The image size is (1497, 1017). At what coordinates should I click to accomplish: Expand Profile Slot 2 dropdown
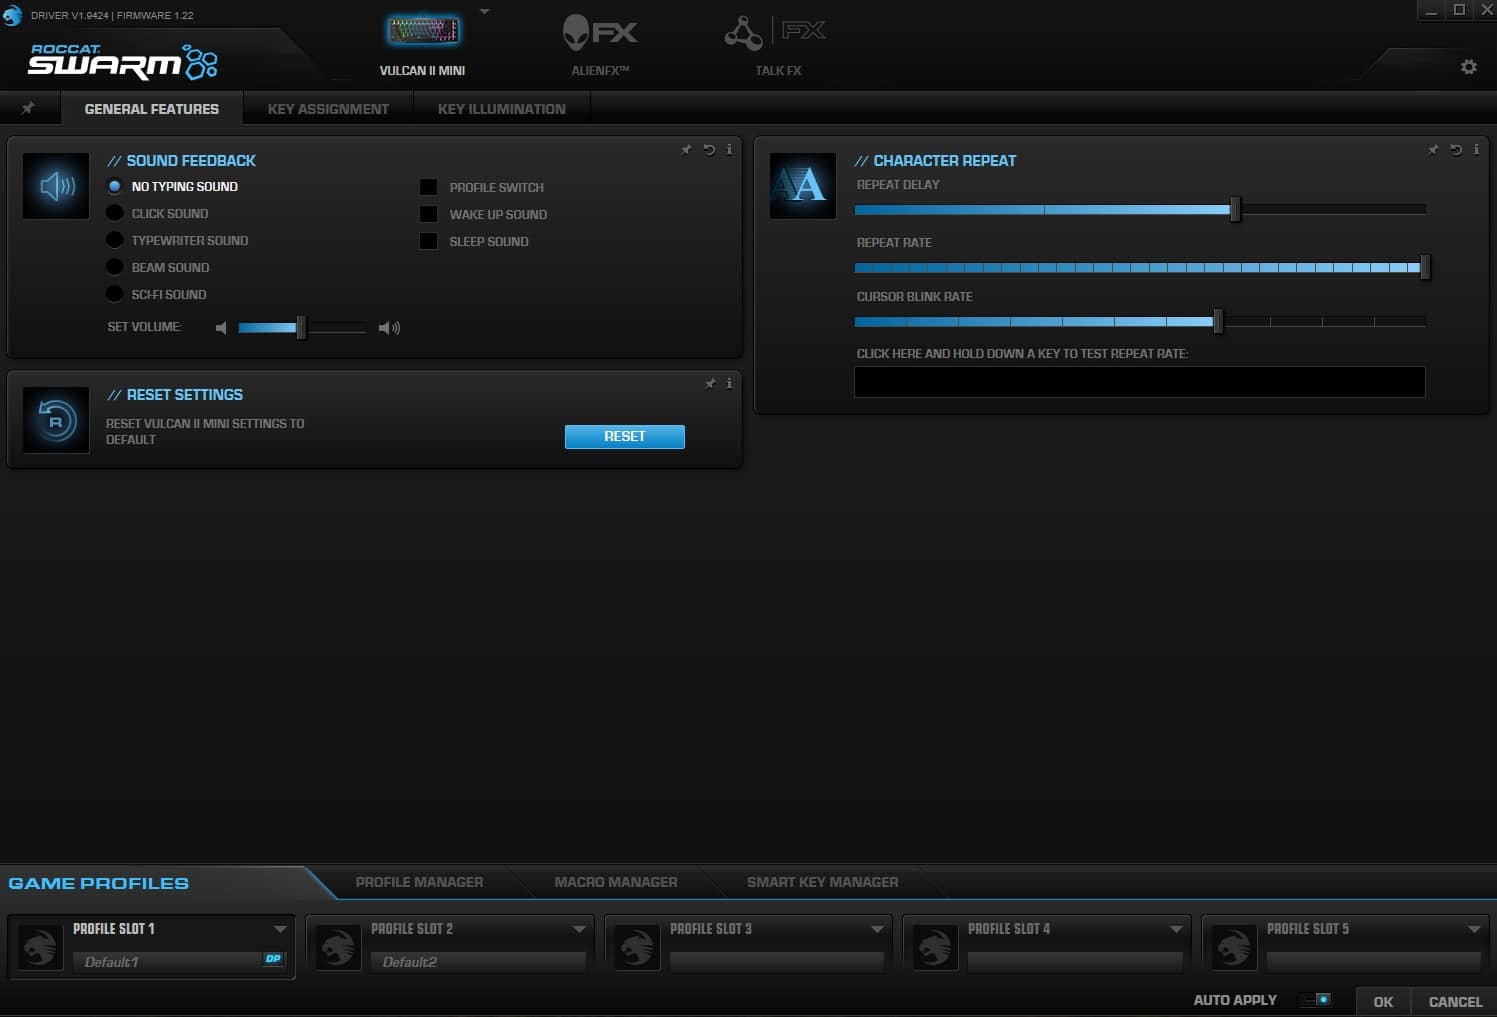coord(579,929)
